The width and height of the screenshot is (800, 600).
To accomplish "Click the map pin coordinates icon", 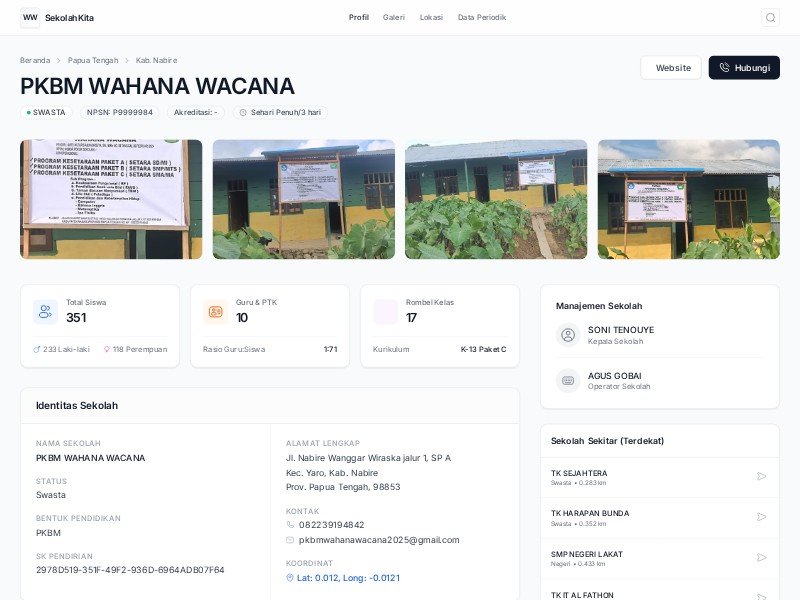I will point(290,578).
